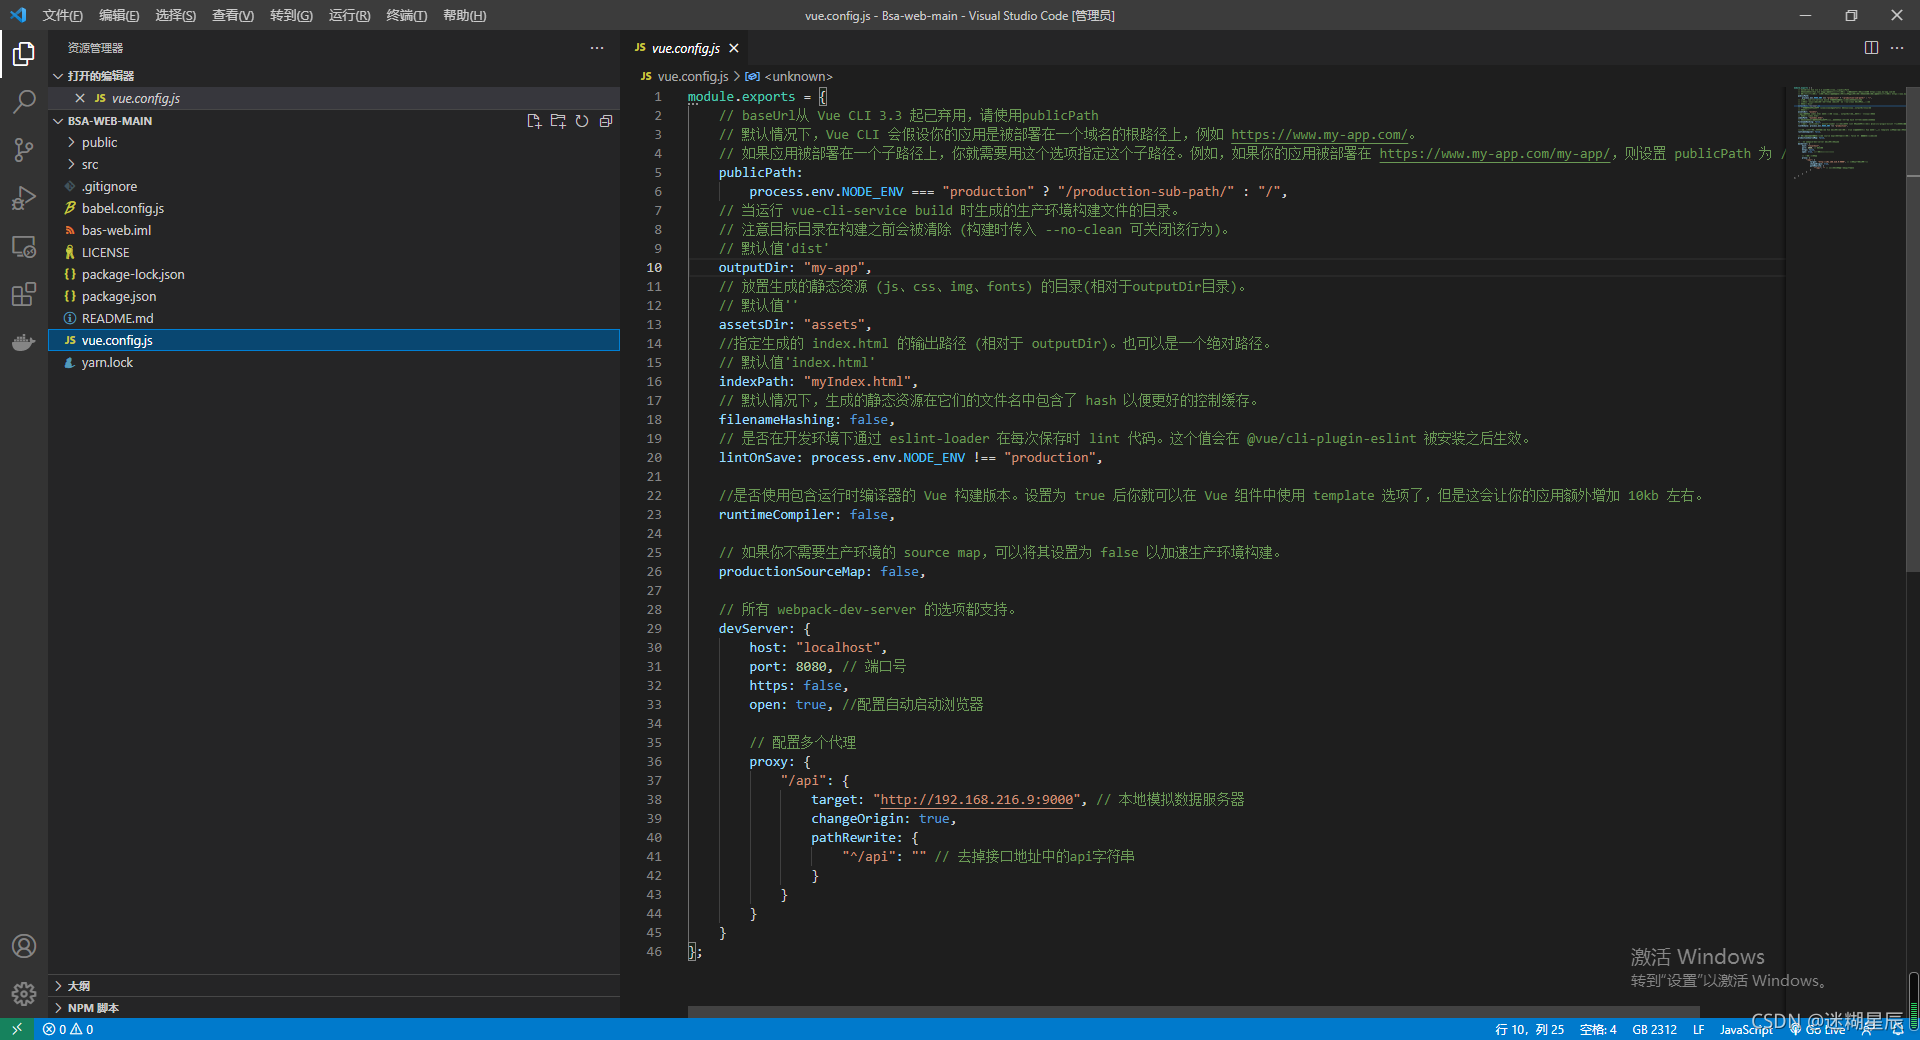The height and width of the screenshot is (1040, 1920).
Task: Open the Manage gear icon
Action: (24, 994)
